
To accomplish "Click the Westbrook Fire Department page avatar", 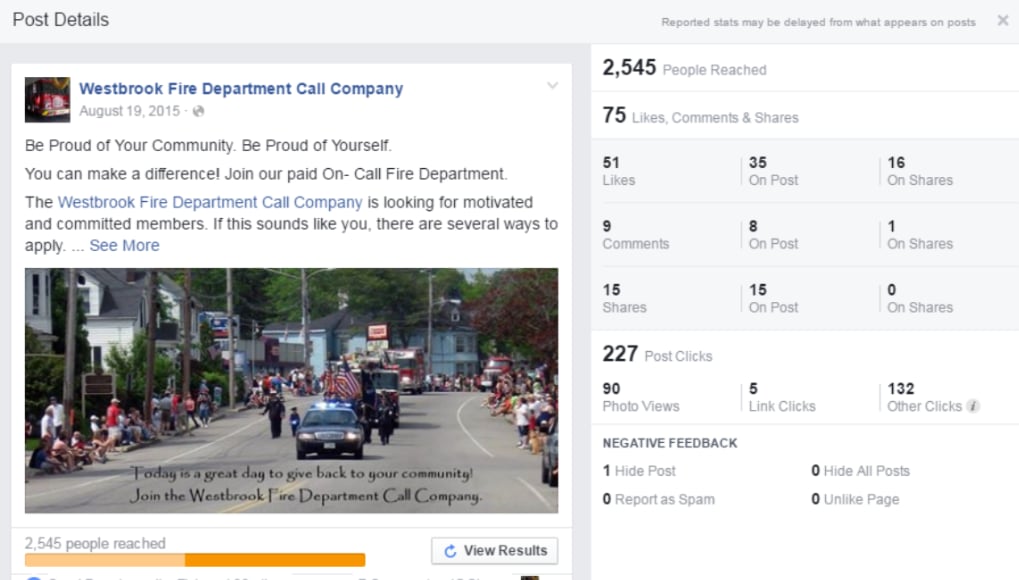I will point(47,99).
